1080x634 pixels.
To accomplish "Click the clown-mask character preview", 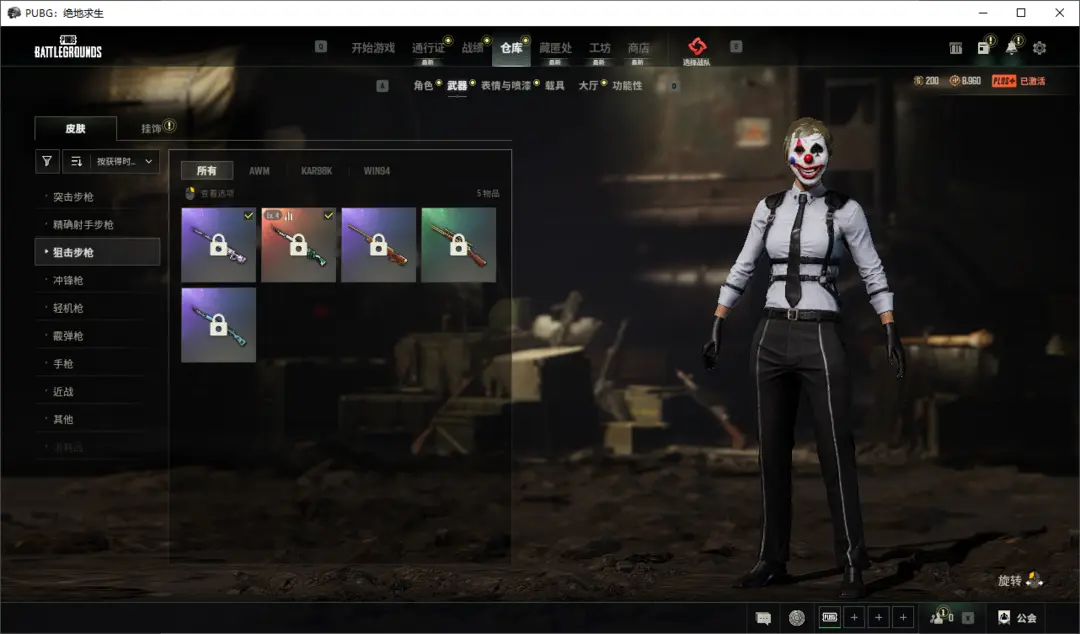I will click(803, 355).
